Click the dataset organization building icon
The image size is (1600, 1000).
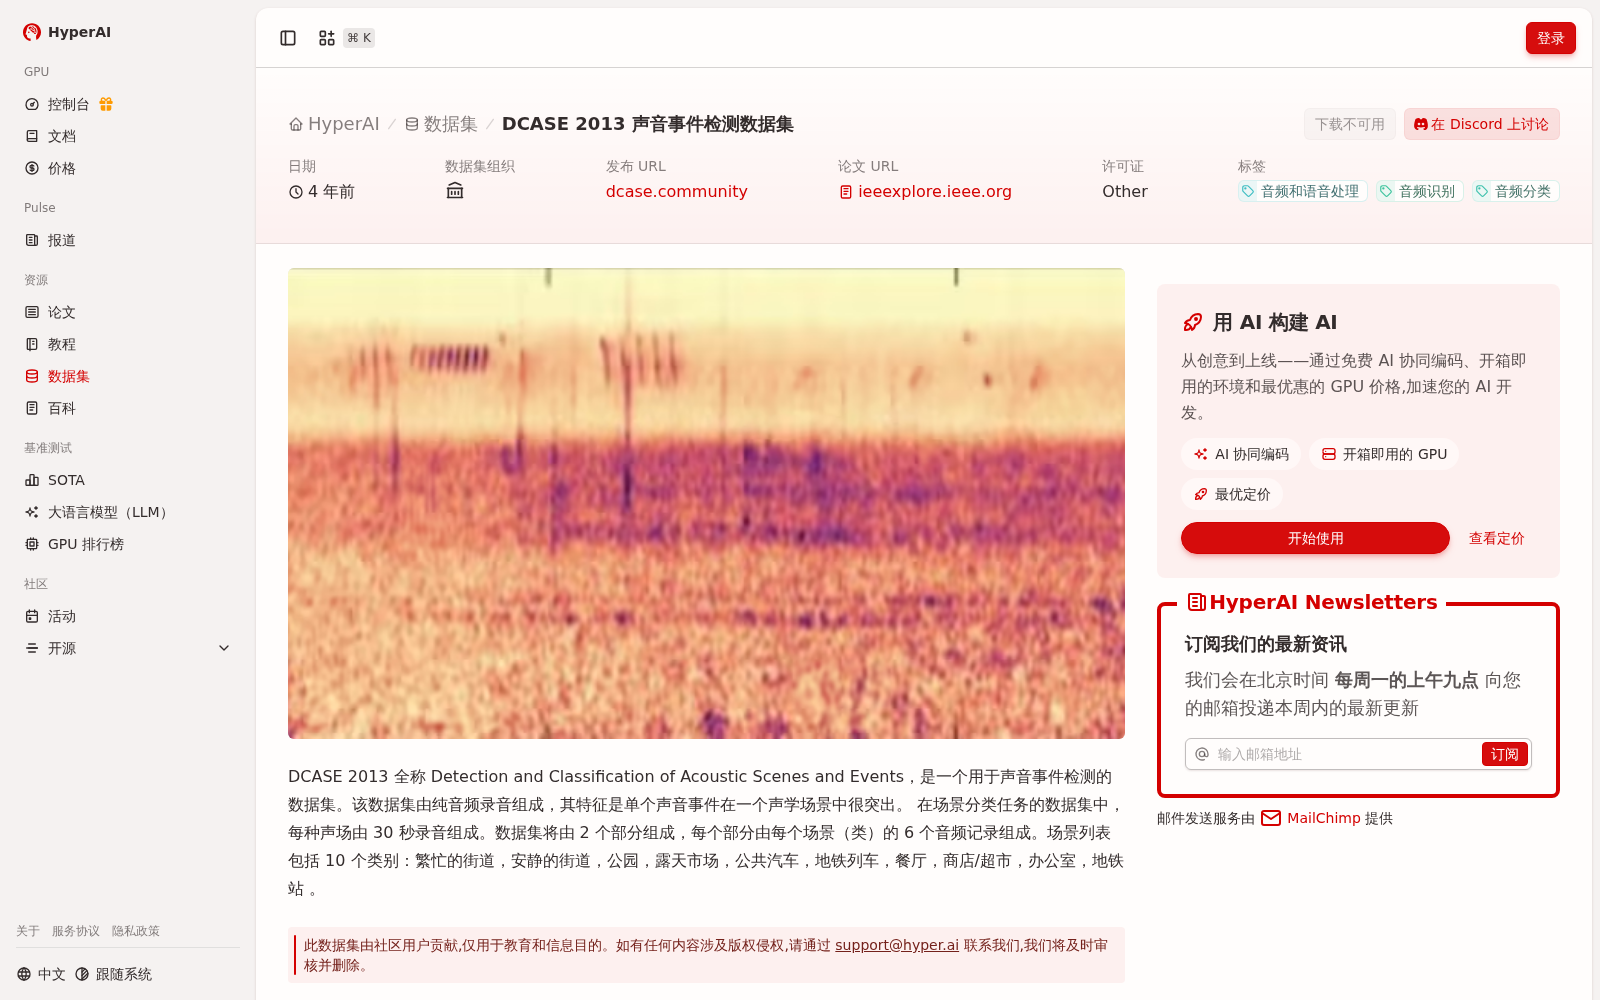[455, 191]
